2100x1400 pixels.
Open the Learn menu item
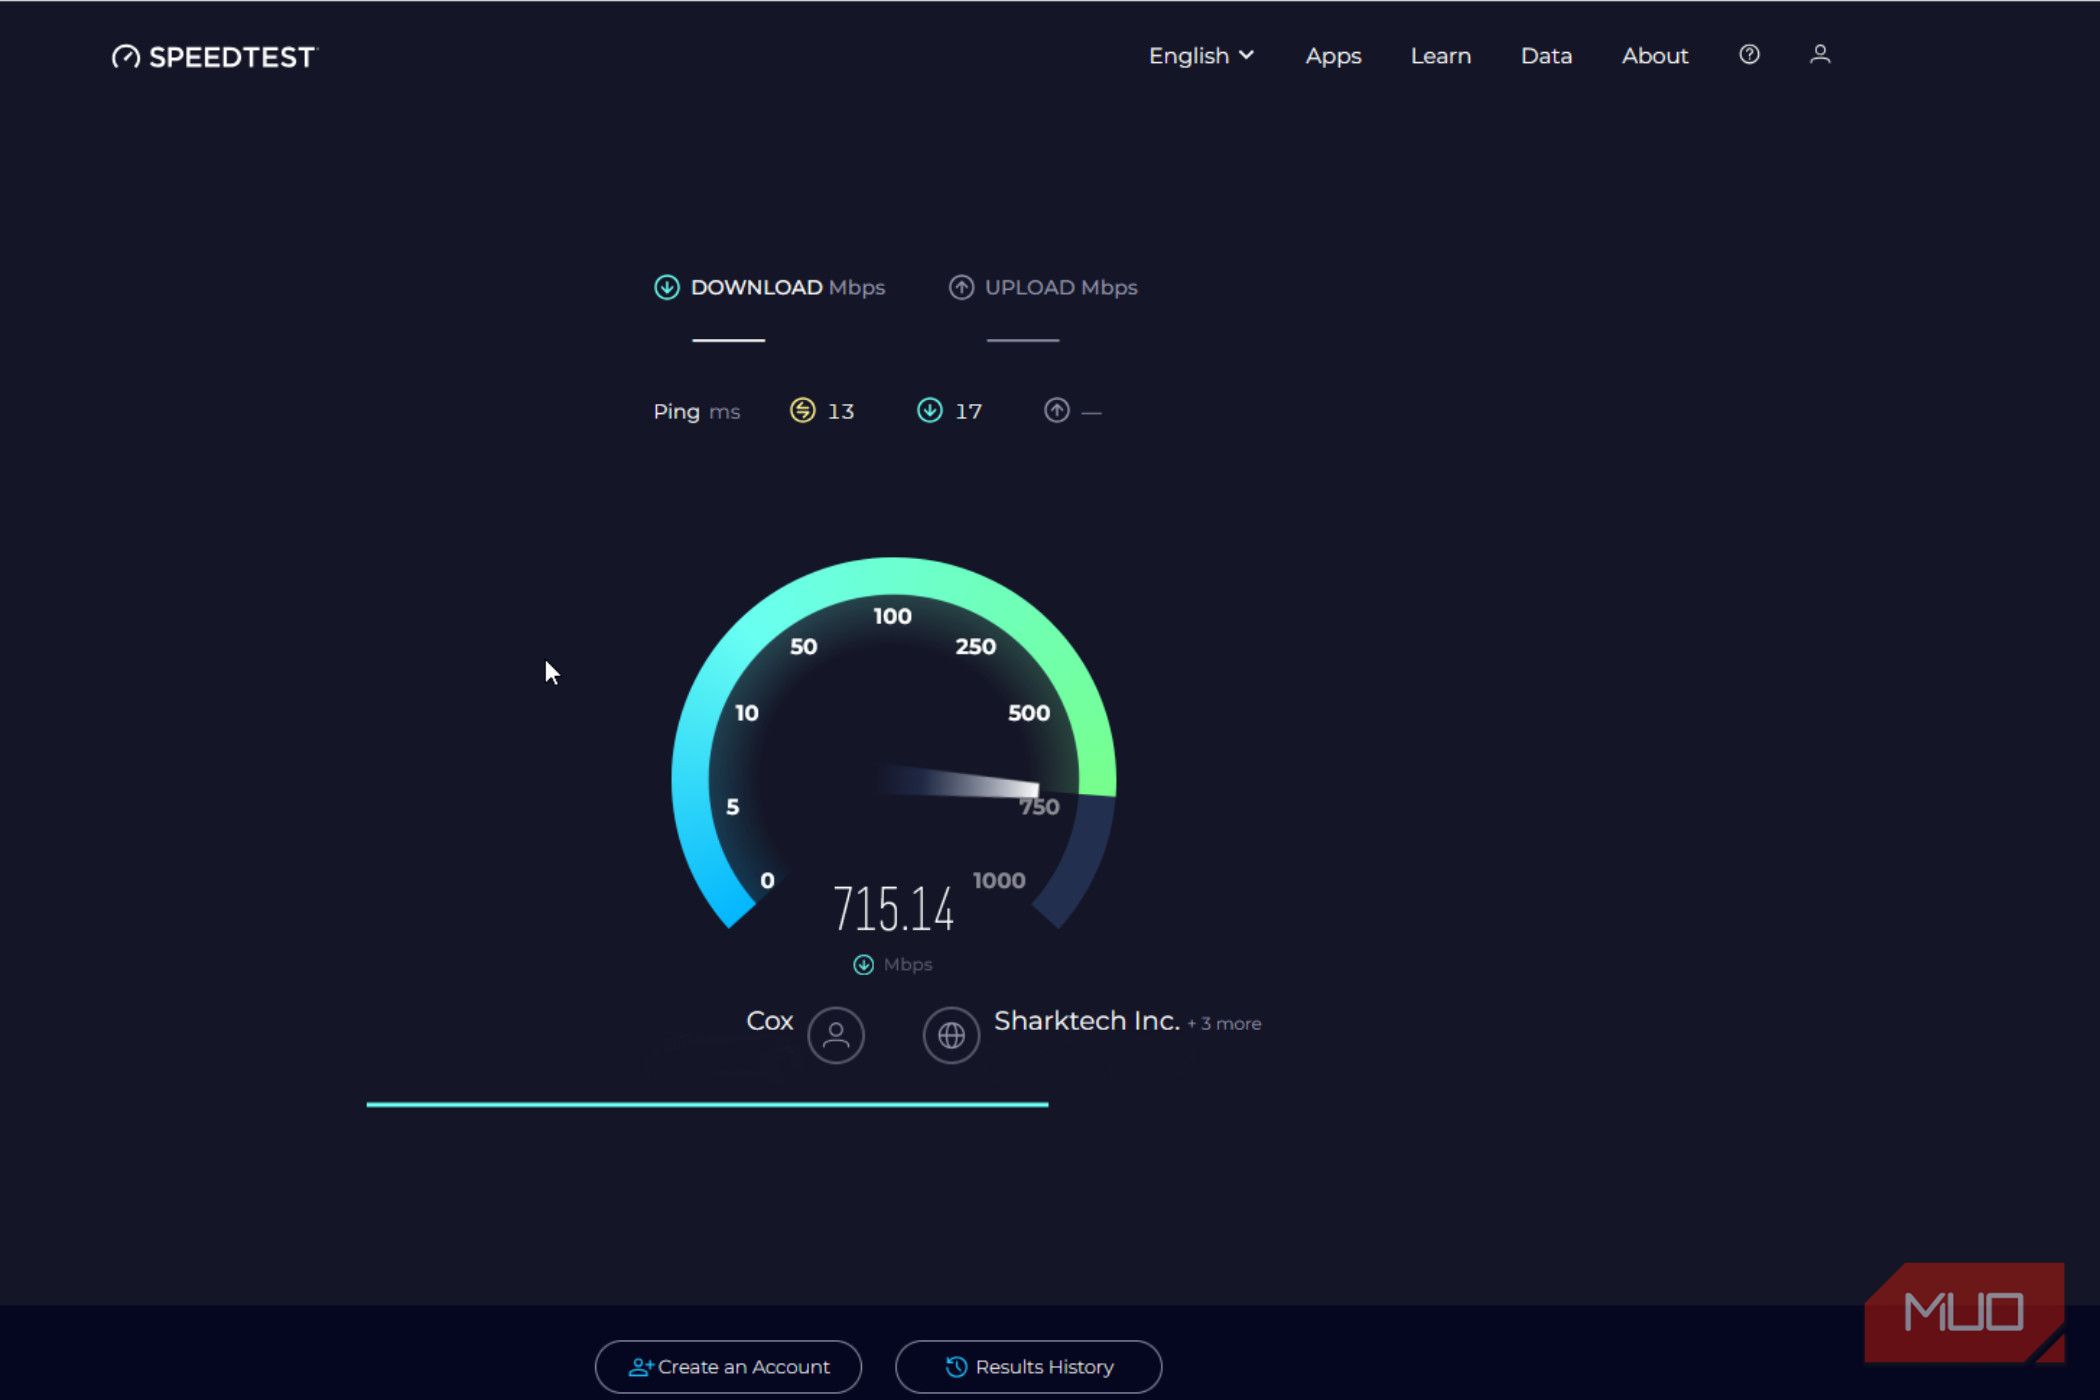[x=1440, y=56]
